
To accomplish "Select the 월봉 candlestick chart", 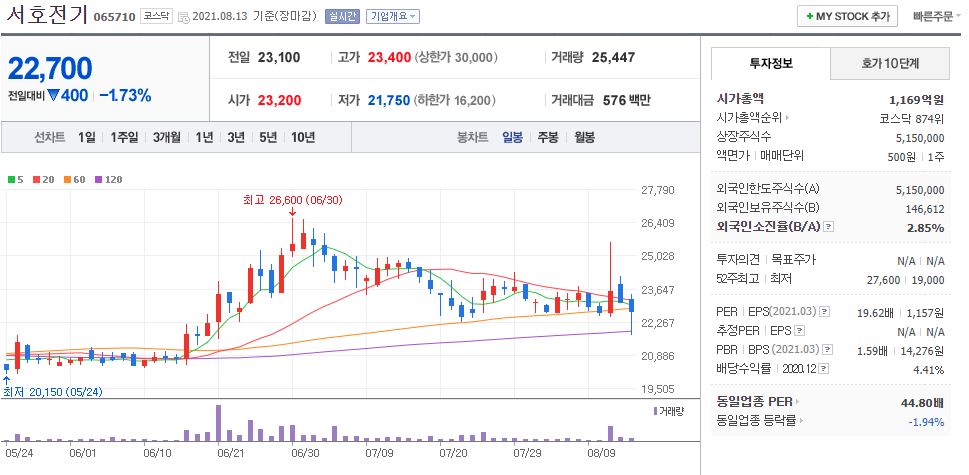I will pyautogui.click(x=584, y=137).
